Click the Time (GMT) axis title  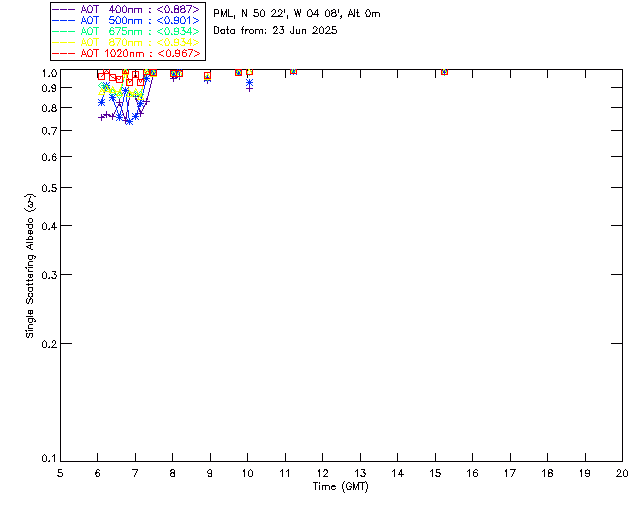340,487
